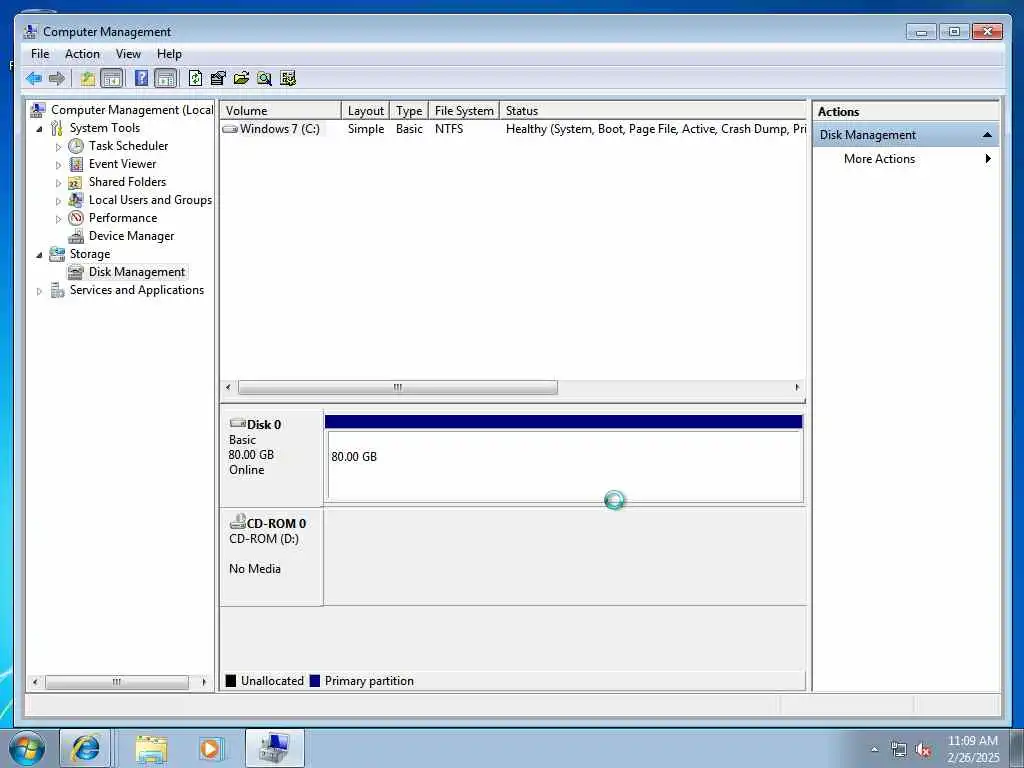Click the NTFS cell in the volume list

pyautogui.click(x=449, y=129)
